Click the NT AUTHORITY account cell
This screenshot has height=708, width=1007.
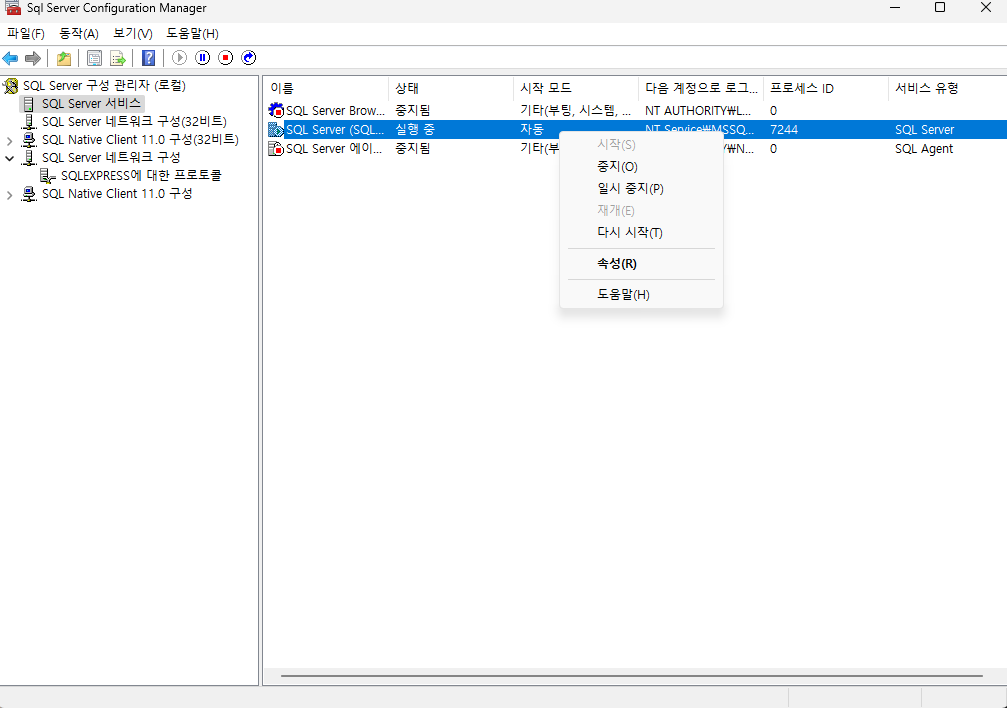click(x=698, y=111)
